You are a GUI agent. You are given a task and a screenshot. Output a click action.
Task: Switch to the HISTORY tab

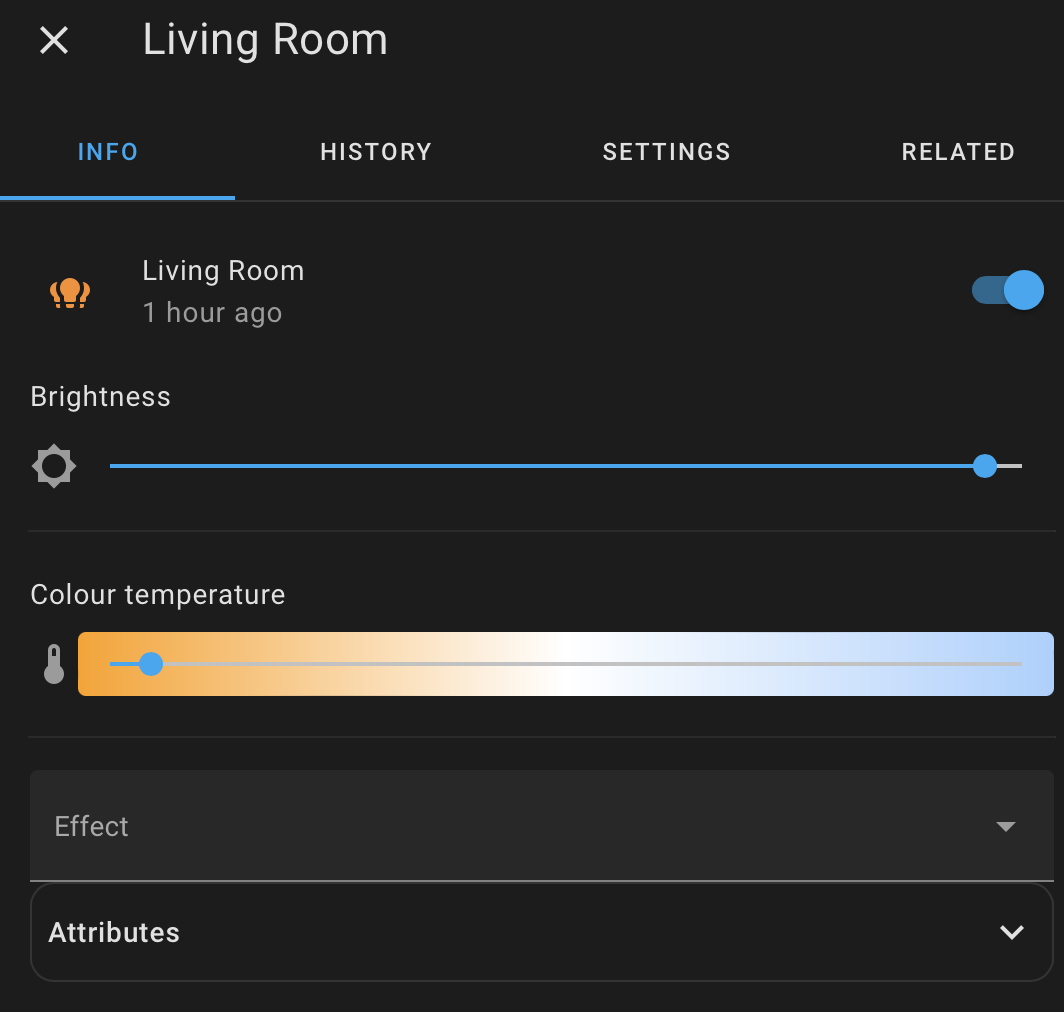tap(375, 152)
